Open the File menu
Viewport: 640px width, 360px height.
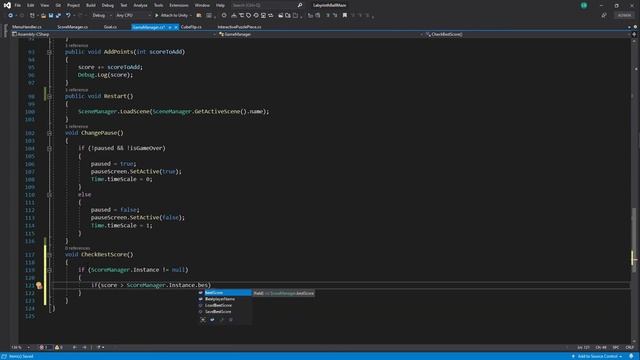[x=18, y=5]
